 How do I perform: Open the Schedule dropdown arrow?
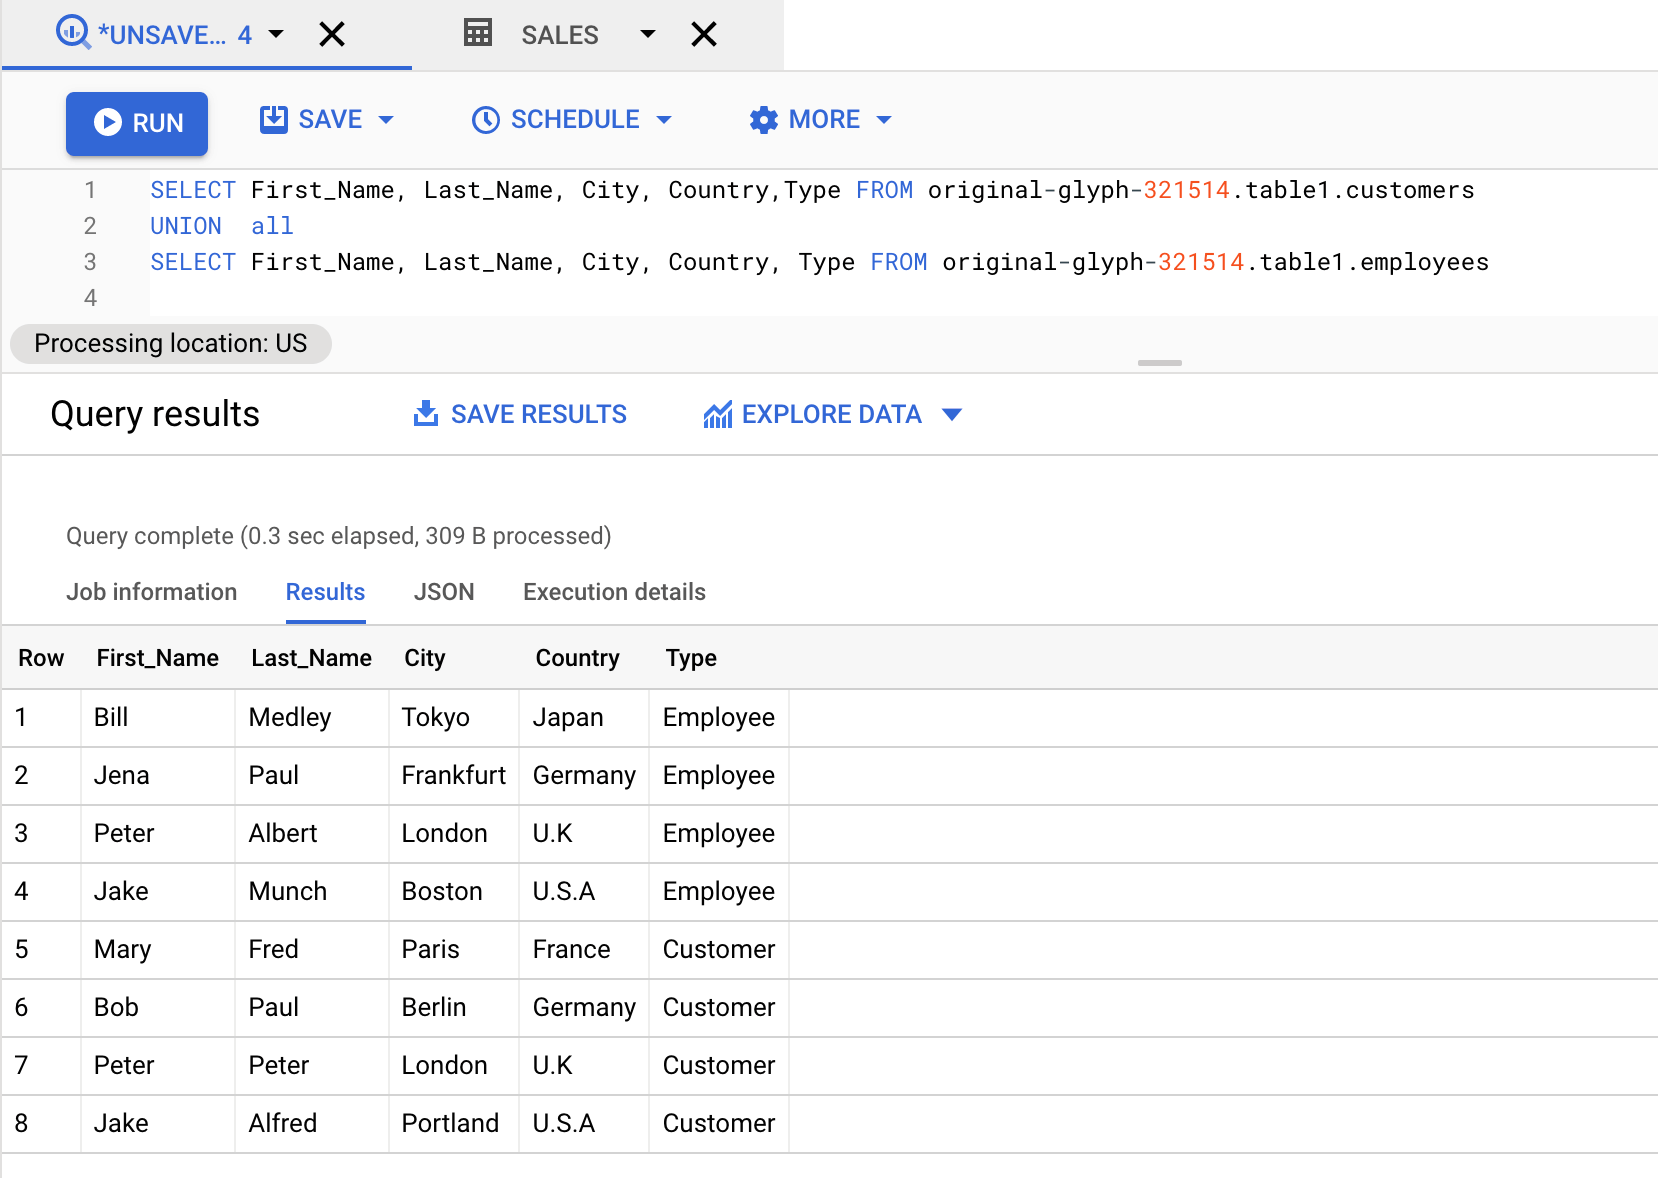pos(665,119)
